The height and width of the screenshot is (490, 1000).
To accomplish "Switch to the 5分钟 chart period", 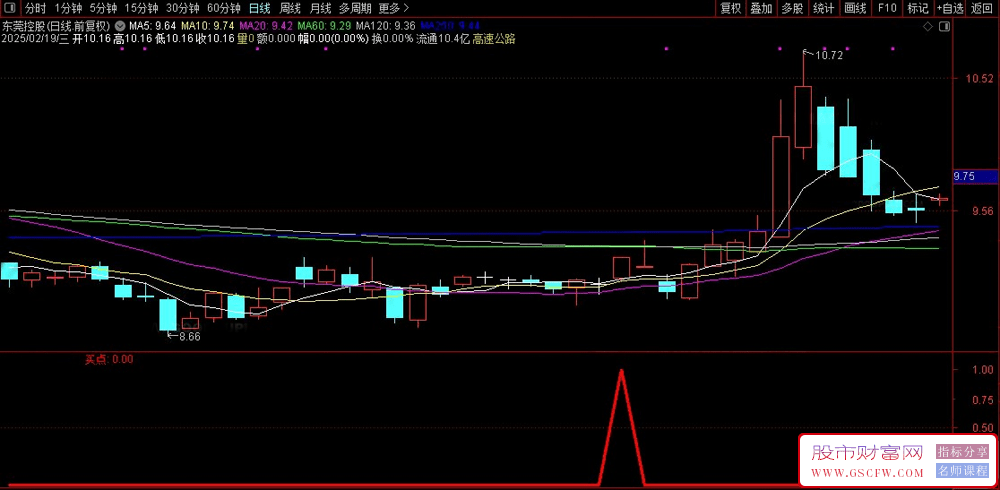I will 103,8.
